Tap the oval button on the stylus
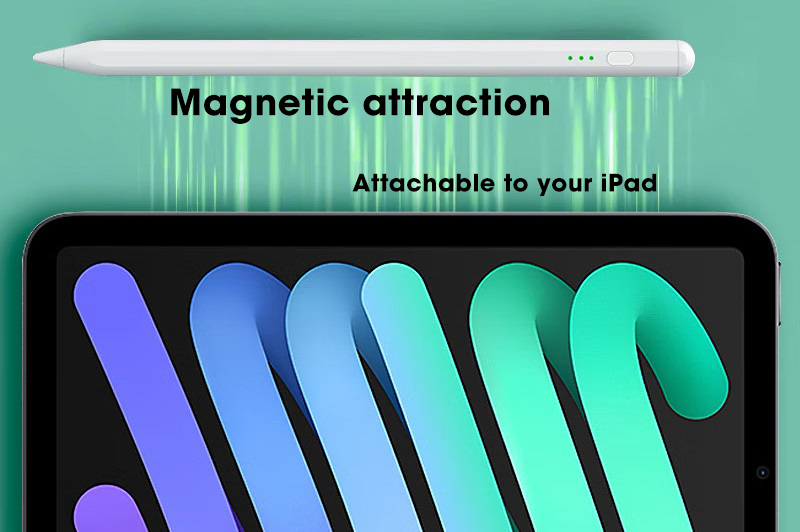This screenshot has height=532, width=800. click(620, 58)
